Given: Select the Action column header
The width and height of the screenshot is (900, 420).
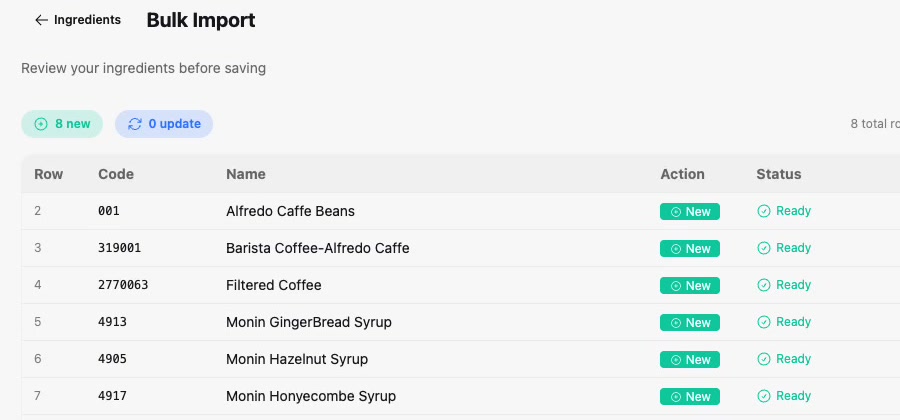Looking at the screenshot, I should click(682, 174).
